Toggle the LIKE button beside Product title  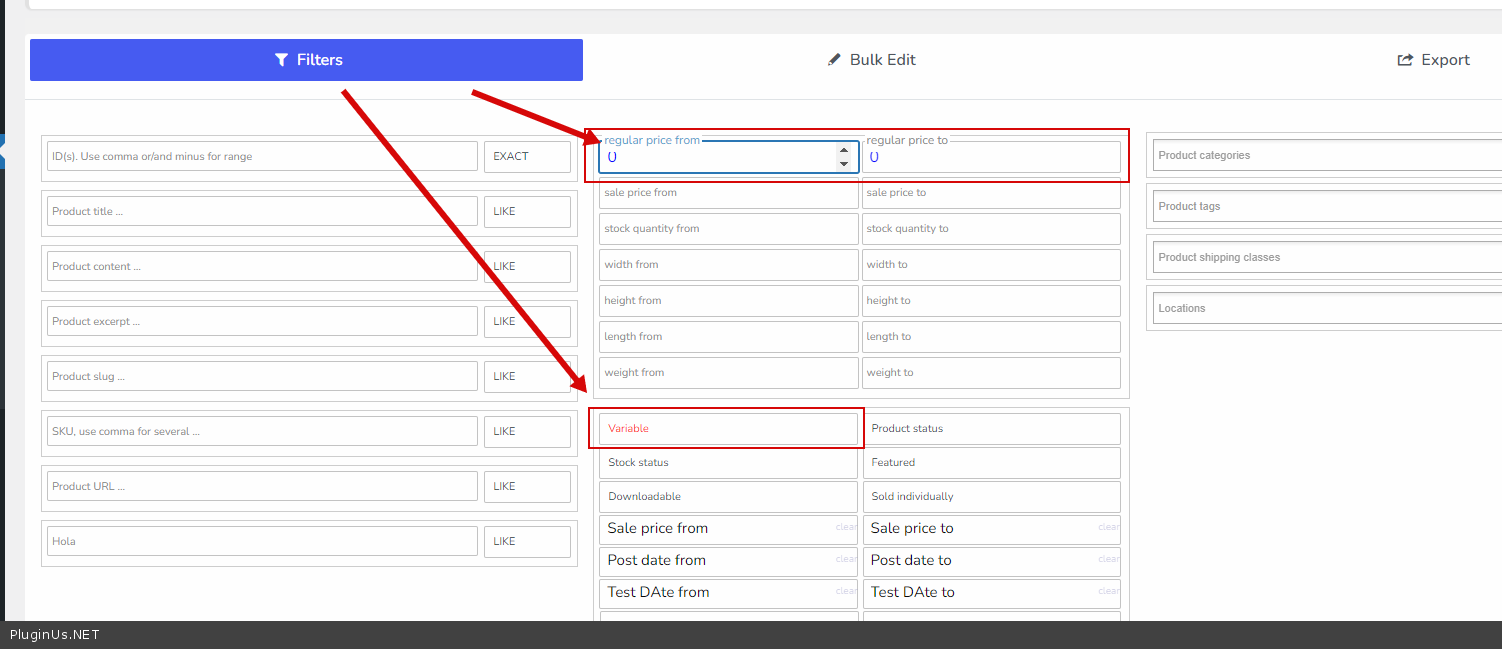[x=527, y=212]
